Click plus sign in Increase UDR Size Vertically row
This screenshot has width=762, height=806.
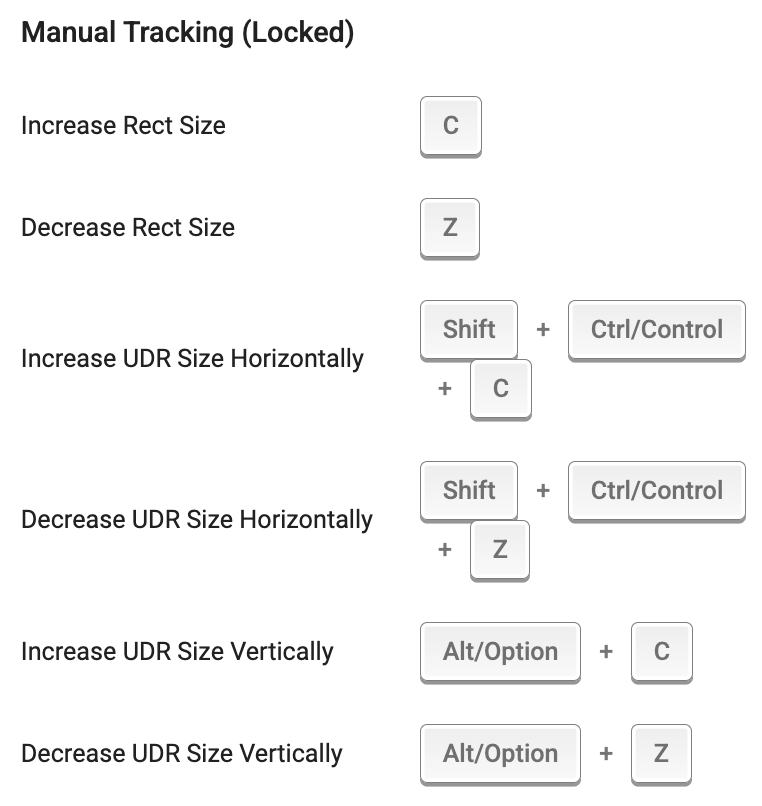coord(606,652)
